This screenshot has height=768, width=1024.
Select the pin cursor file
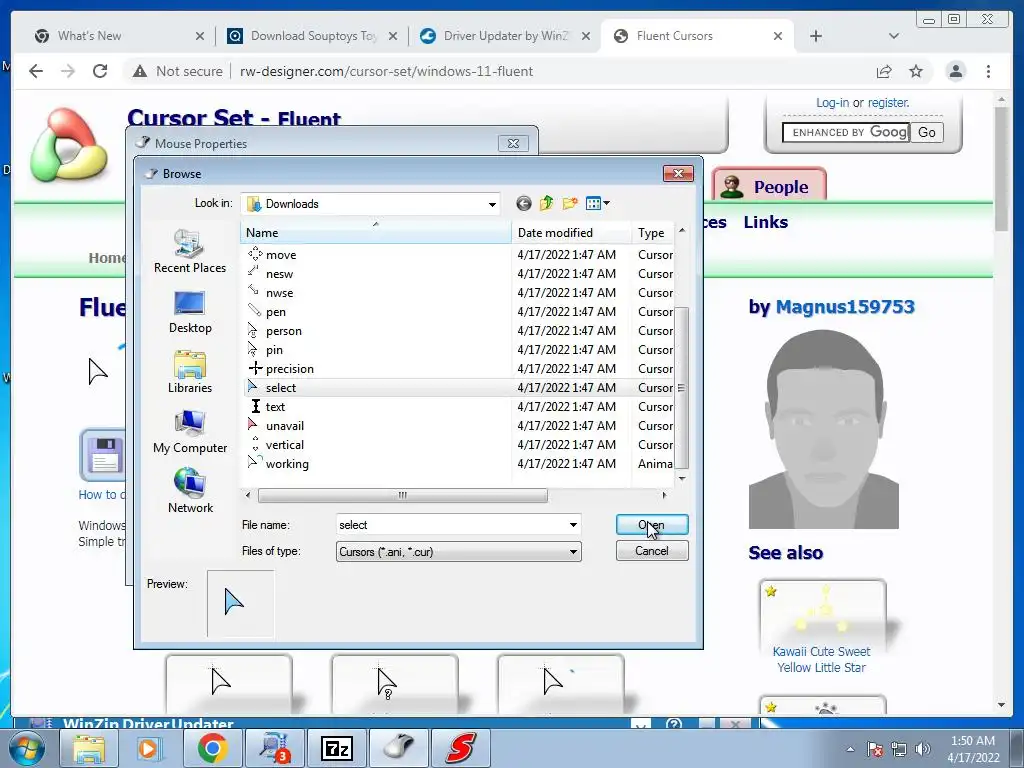click(x=274, y=349)
